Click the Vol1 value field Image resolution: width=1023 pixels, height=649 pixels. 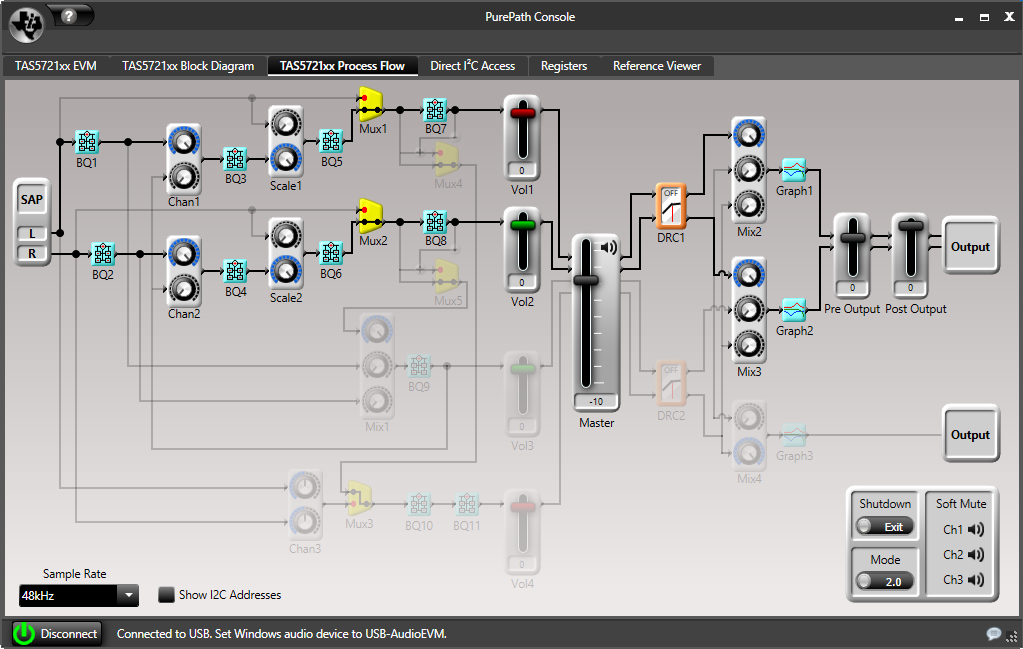[x=522, y=171]
